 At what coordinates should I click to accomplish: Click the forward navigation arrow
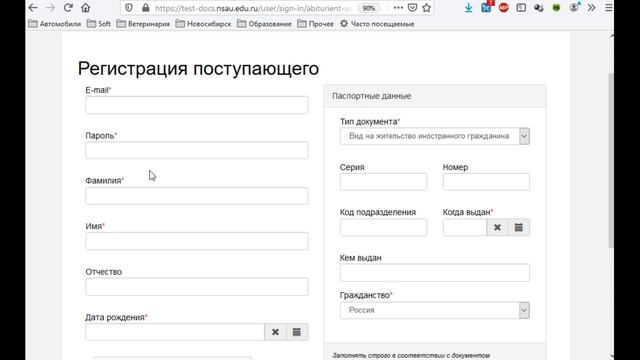[50, 8]
